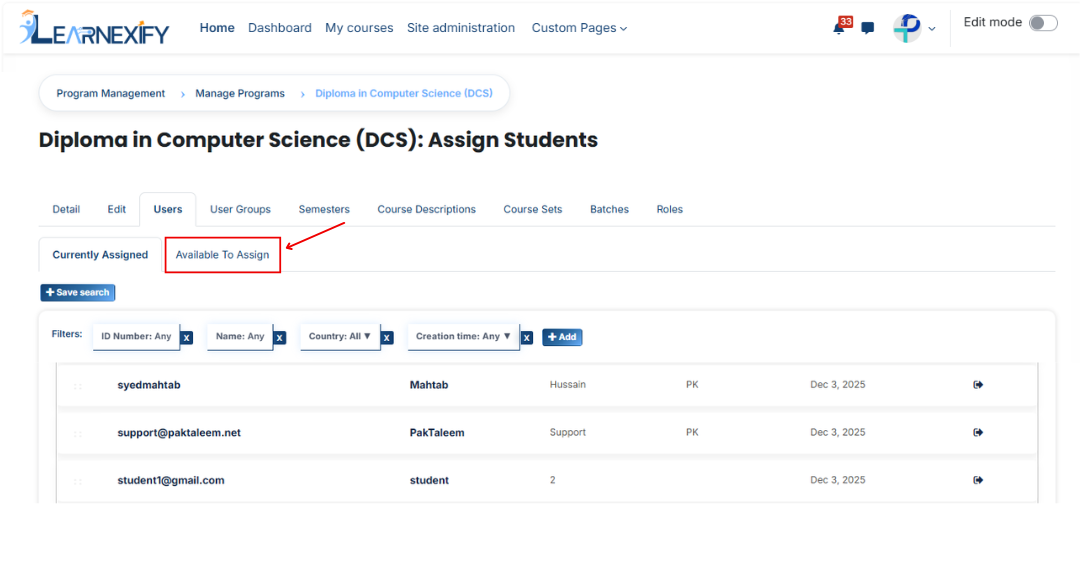Image resolution: width=1080 pixels, height=566 pixels.
Task: Select the Currently Assigned sub-tab
Action: click(x=101, y=255)
